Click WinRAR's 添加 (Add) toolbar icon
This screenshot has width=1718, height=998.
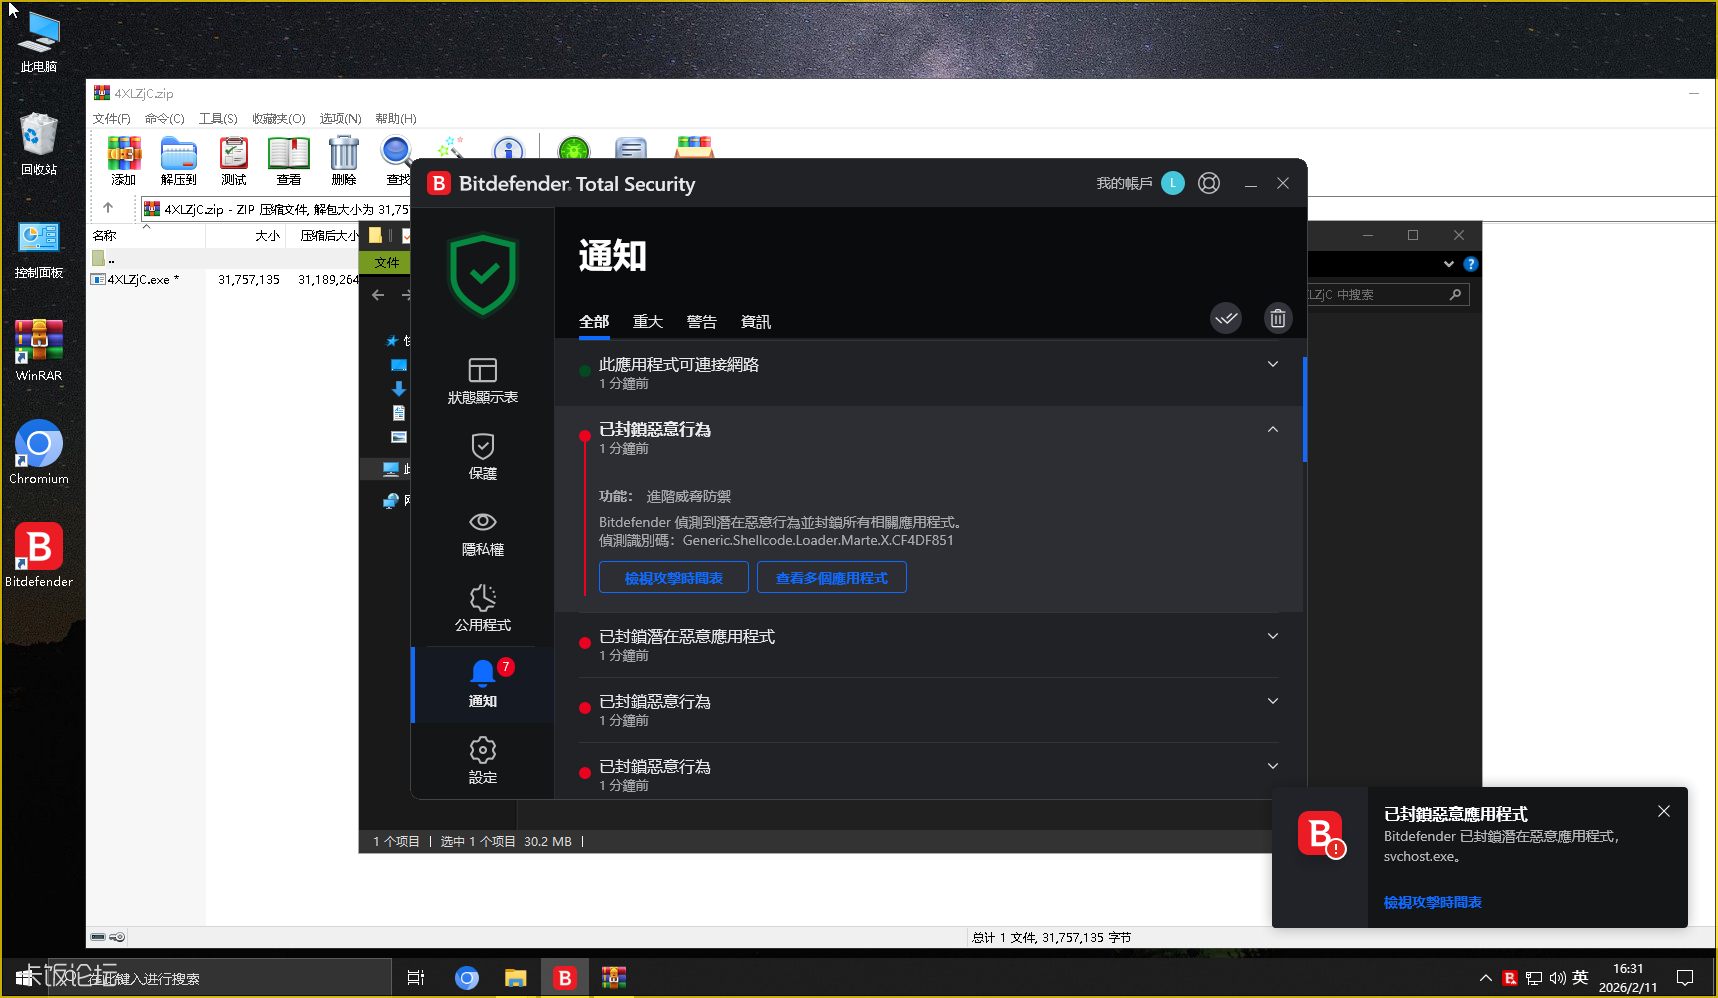(x=124, y=161)
